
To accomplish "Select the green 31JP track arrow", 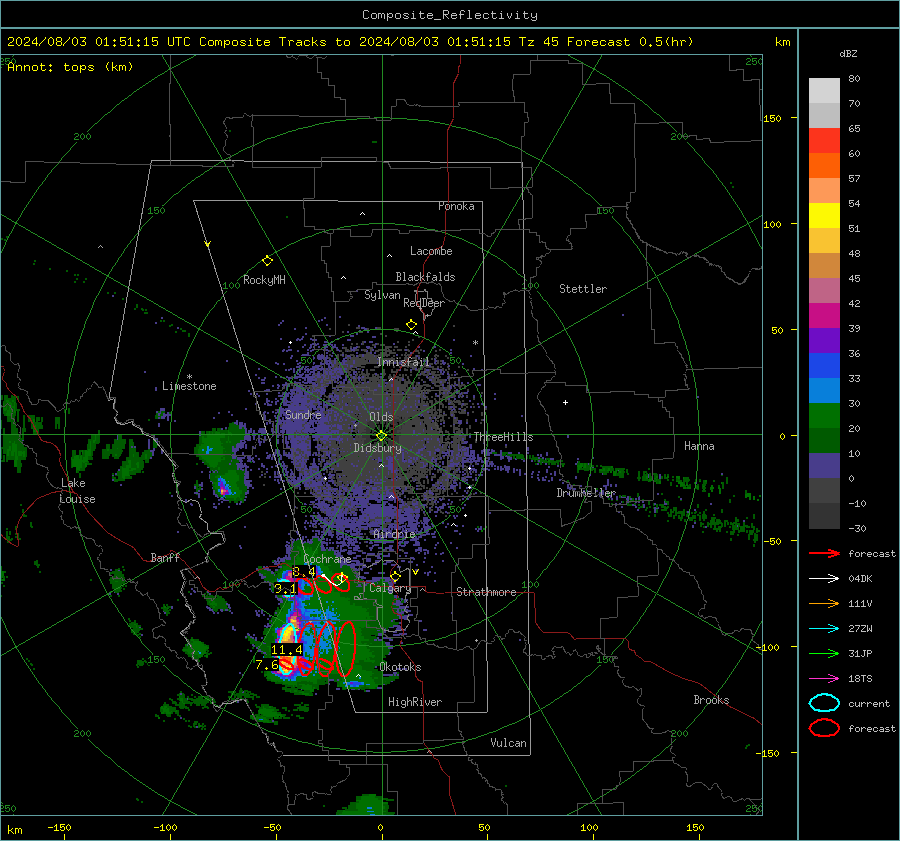I will (824, 653).
